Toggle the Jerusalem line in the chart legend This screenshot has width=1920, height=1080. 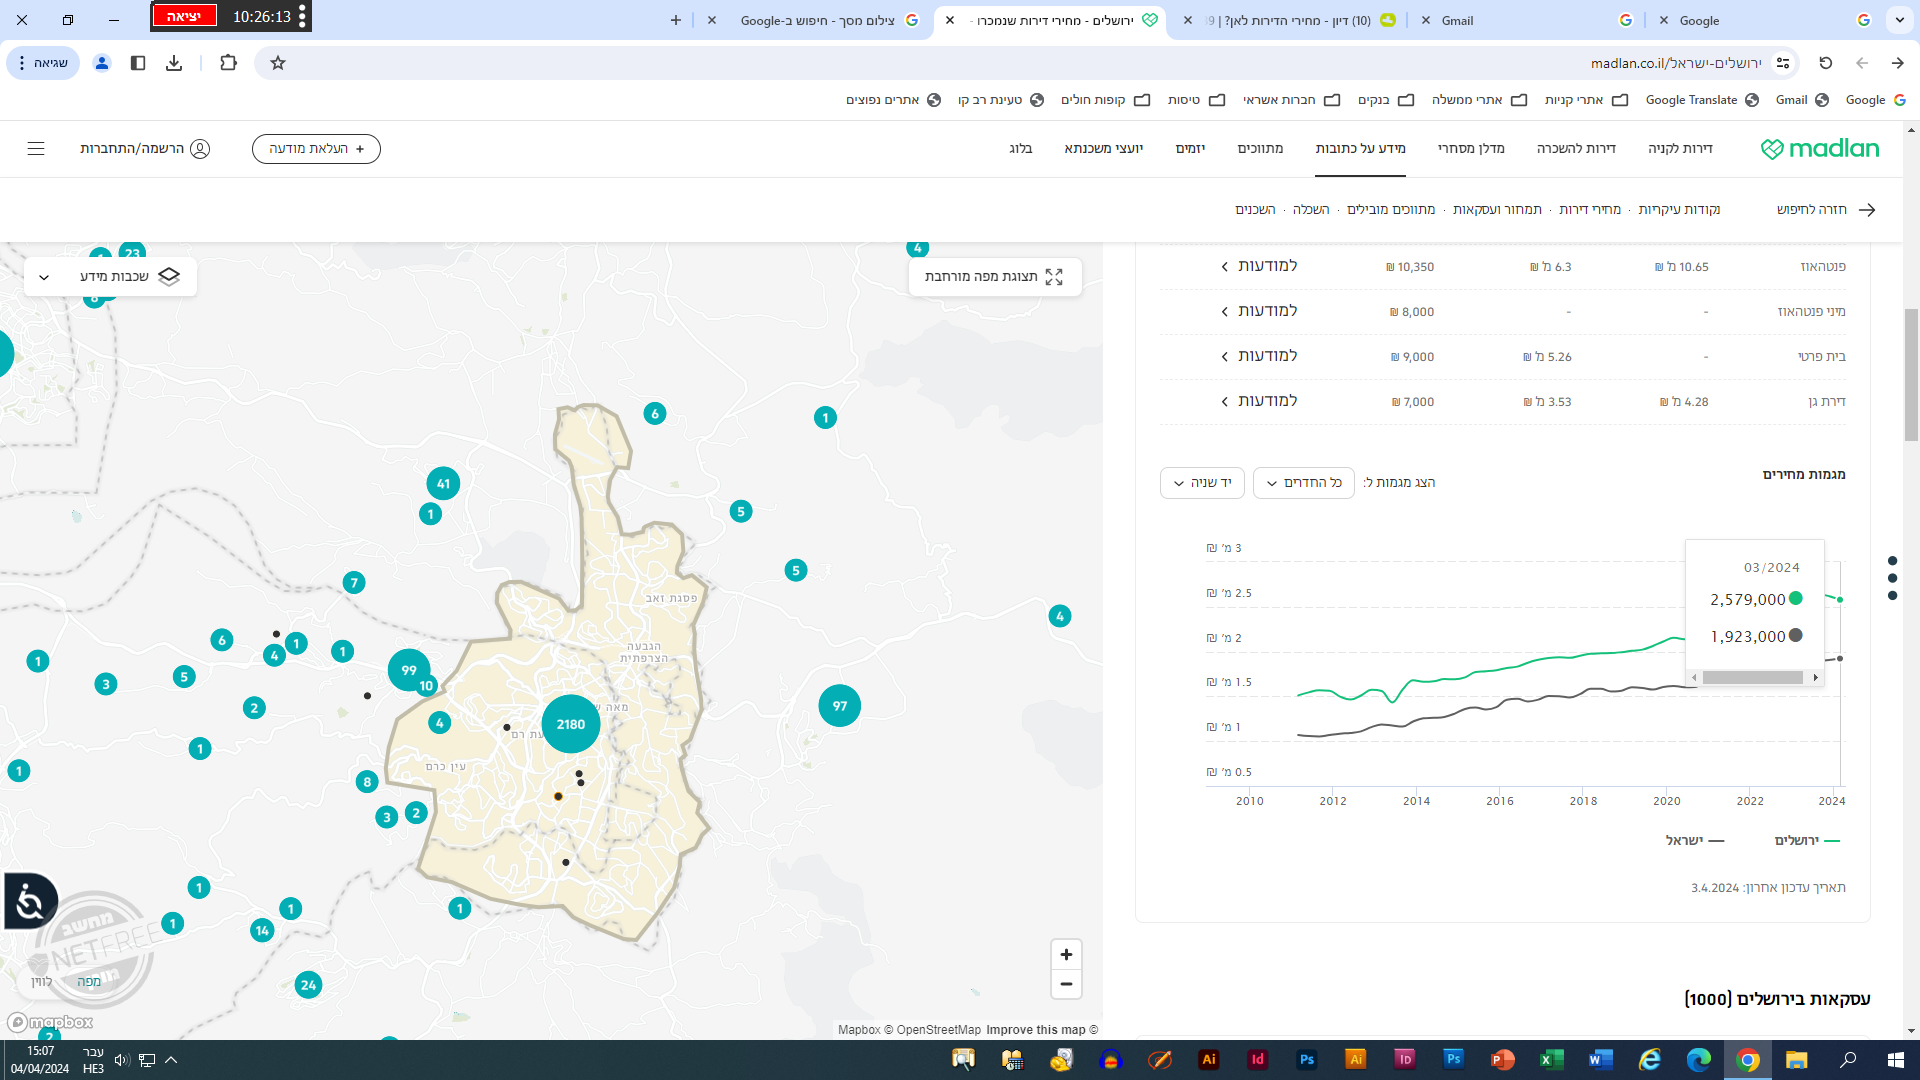tap(1806, 841)
